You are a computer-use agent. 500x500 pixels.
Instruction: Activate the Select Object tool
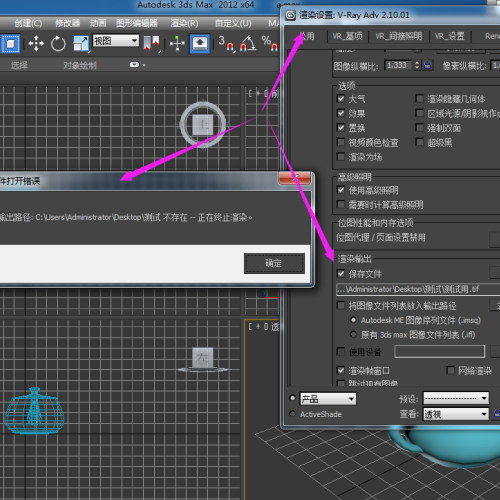[10, 43]
